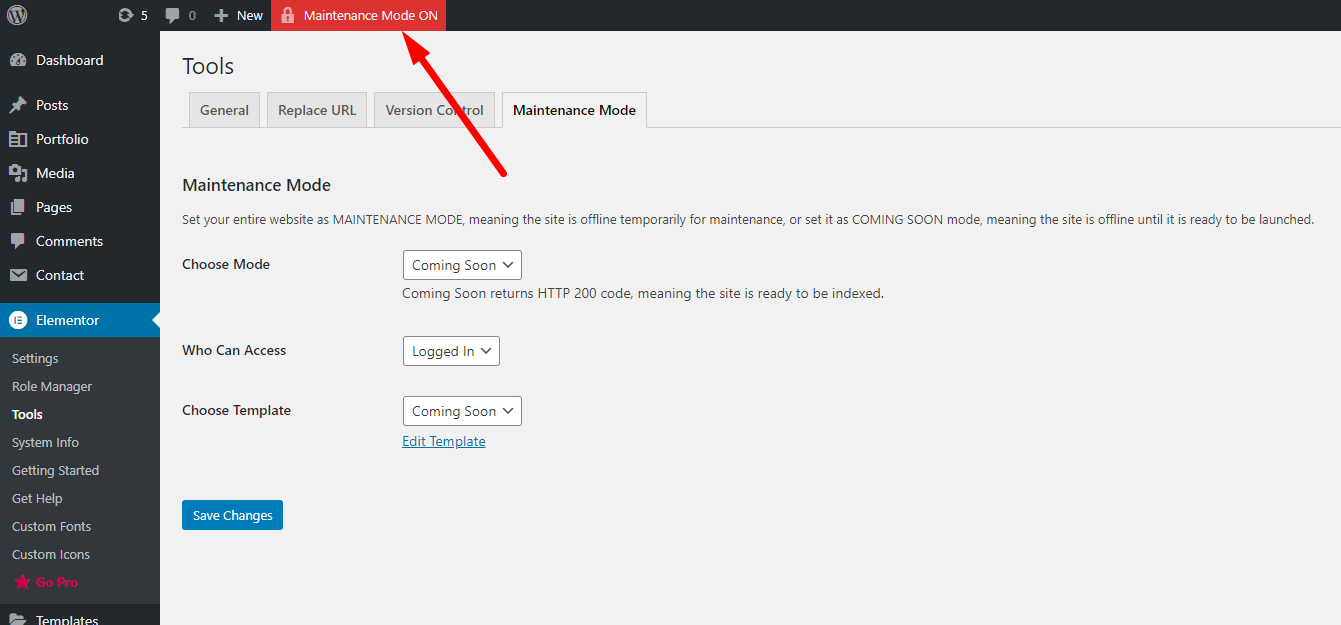1341x625 pixels.
Task: Click the WordPress logo icon
Action: 17,15
